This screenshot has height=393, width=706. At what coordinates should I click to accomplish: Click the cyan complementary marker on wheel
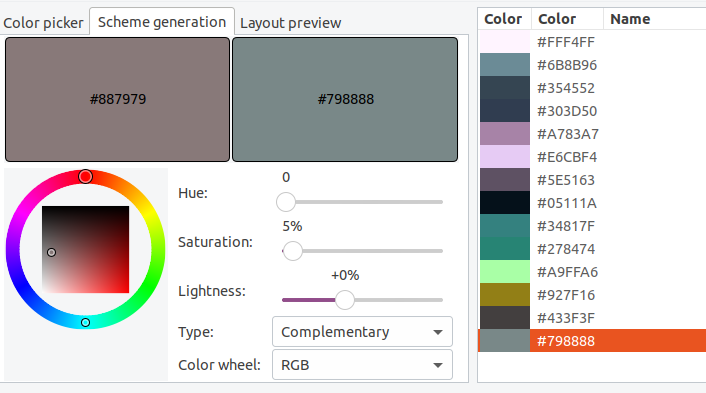85,322
